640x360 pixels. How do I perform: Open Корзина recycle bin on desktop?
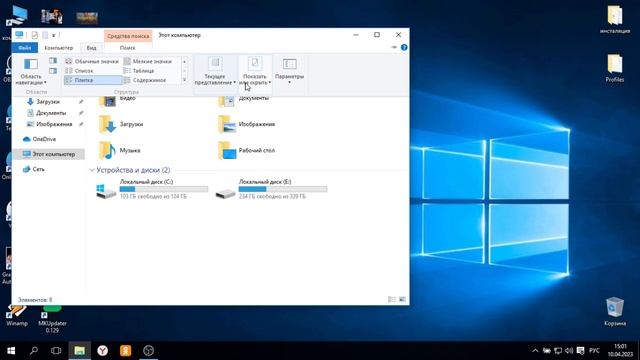pos(615,311)
